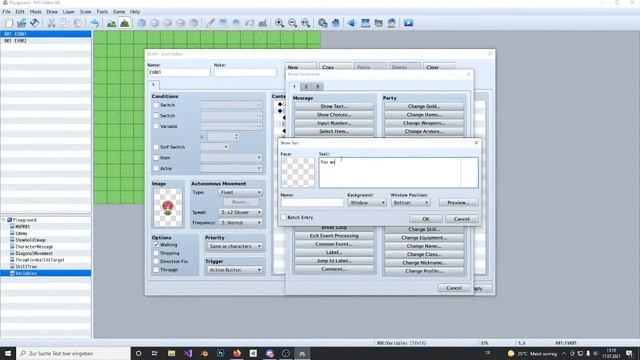Select the Rectangle drawing tool
The width and height of the screenshot is (640, 360).
coord(223,23)
